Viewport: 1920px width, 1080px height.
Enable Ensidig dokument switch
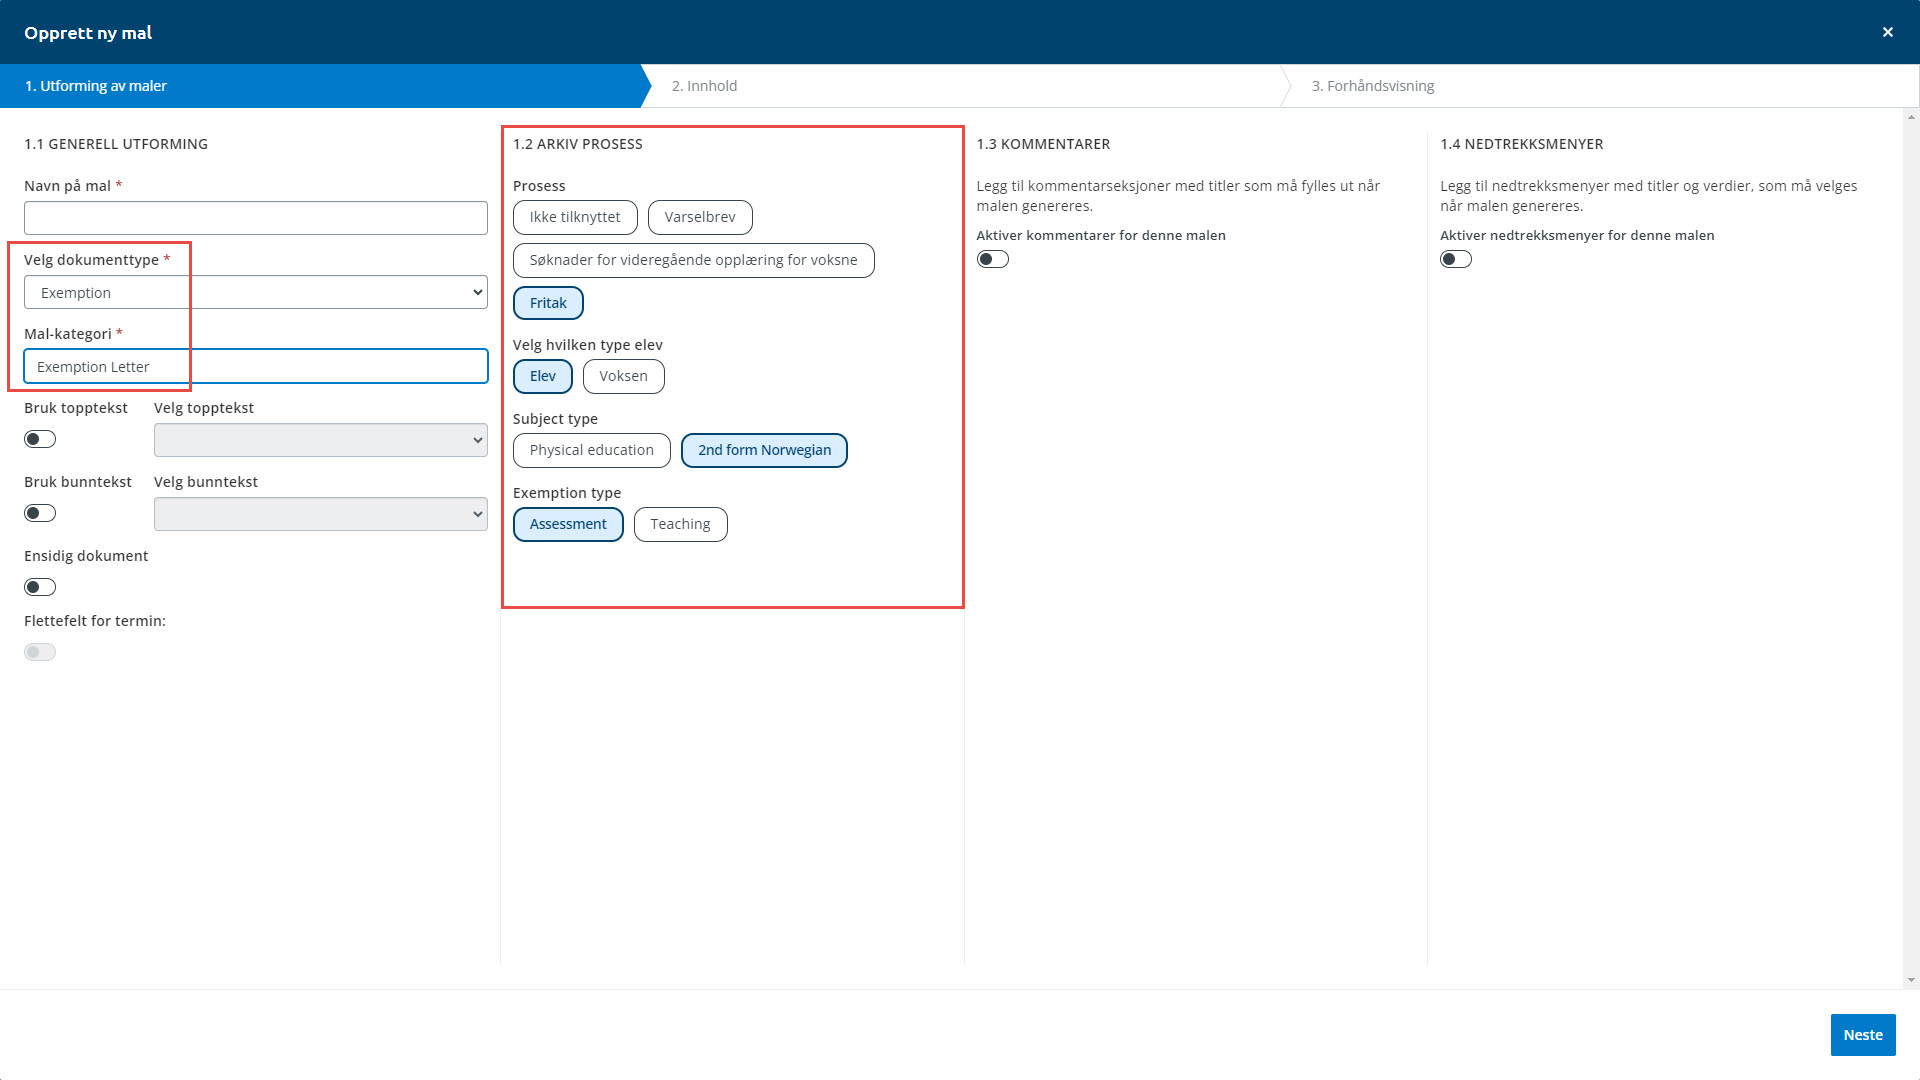point(40,587)
